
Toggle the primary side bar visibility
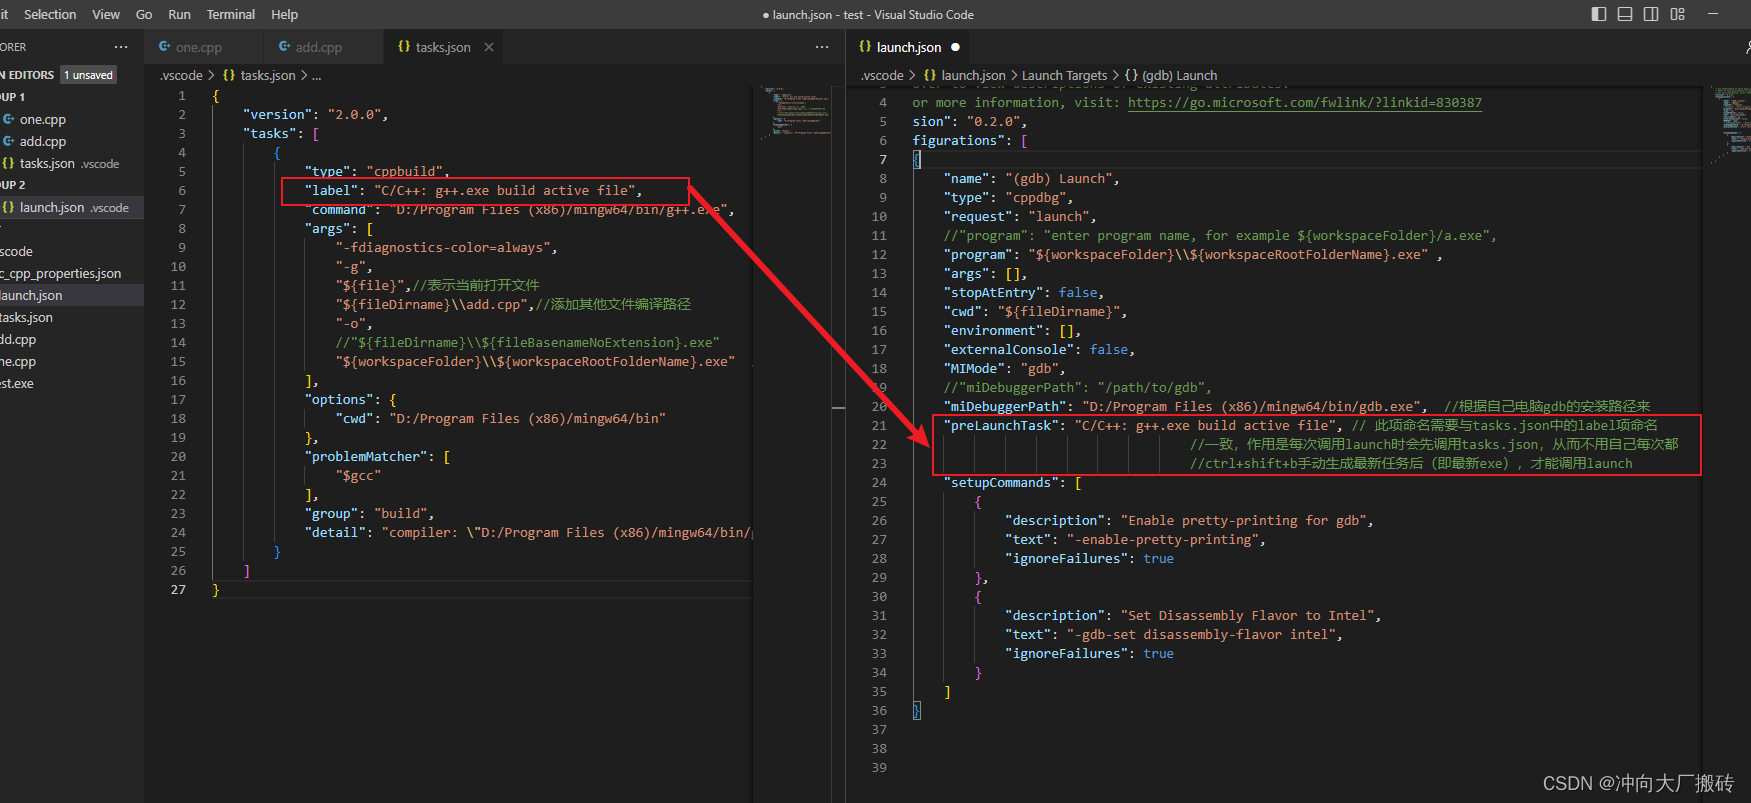tap(1599, 14)
